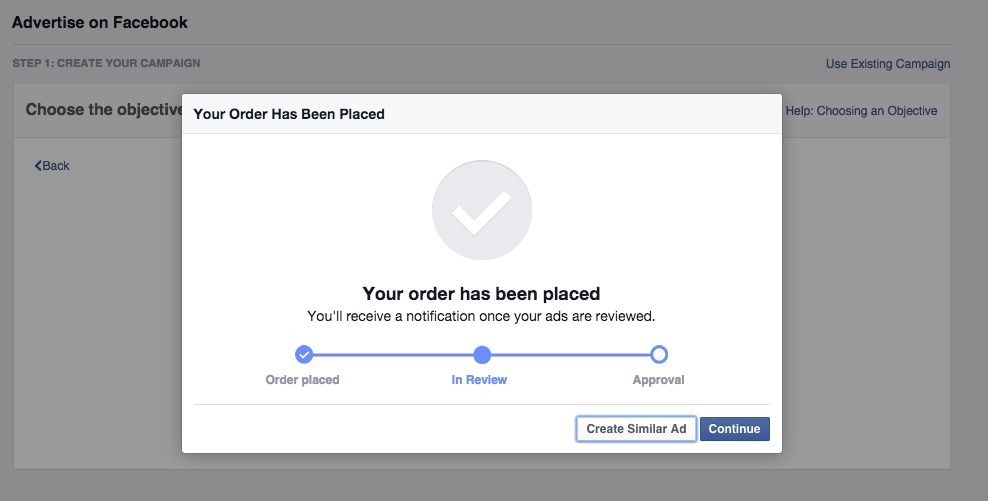Screen dimensions: 988x501
Task: Click the dialog title Your Order Has Been Placed
Action: coord(289,114)
